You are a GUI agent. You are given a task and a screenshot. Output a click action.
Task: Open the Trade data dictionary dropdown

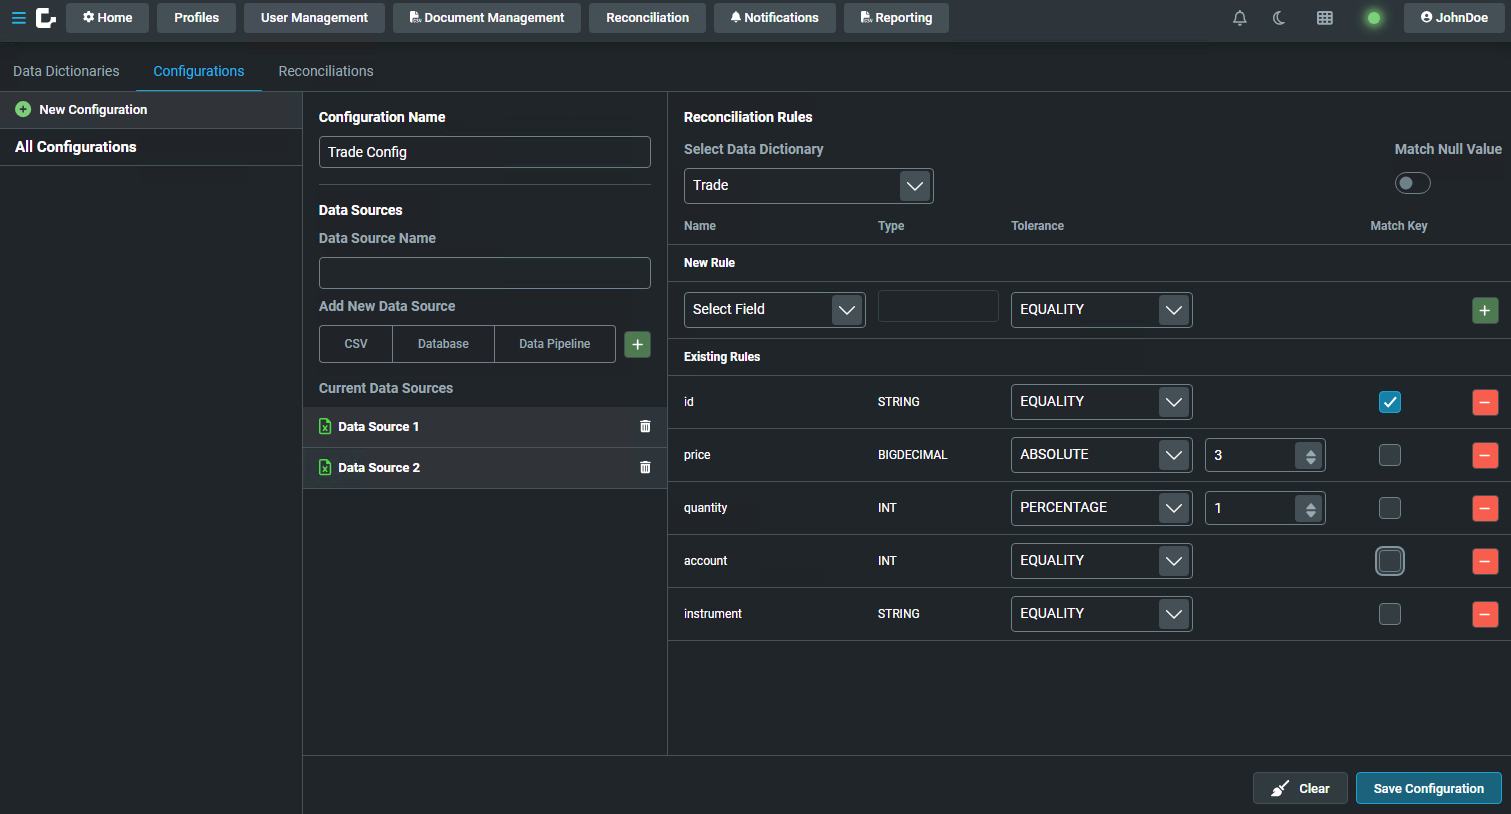pyautogui.click(x=808, y=186)
